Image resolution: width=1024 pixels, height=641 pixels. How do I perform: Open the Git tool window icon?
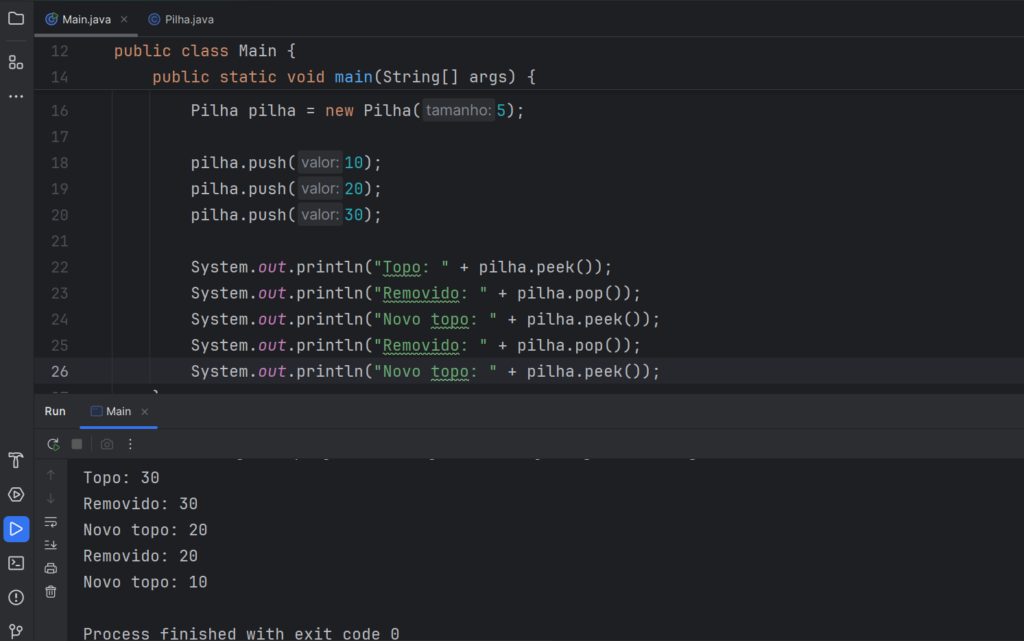tap(16, 630)
